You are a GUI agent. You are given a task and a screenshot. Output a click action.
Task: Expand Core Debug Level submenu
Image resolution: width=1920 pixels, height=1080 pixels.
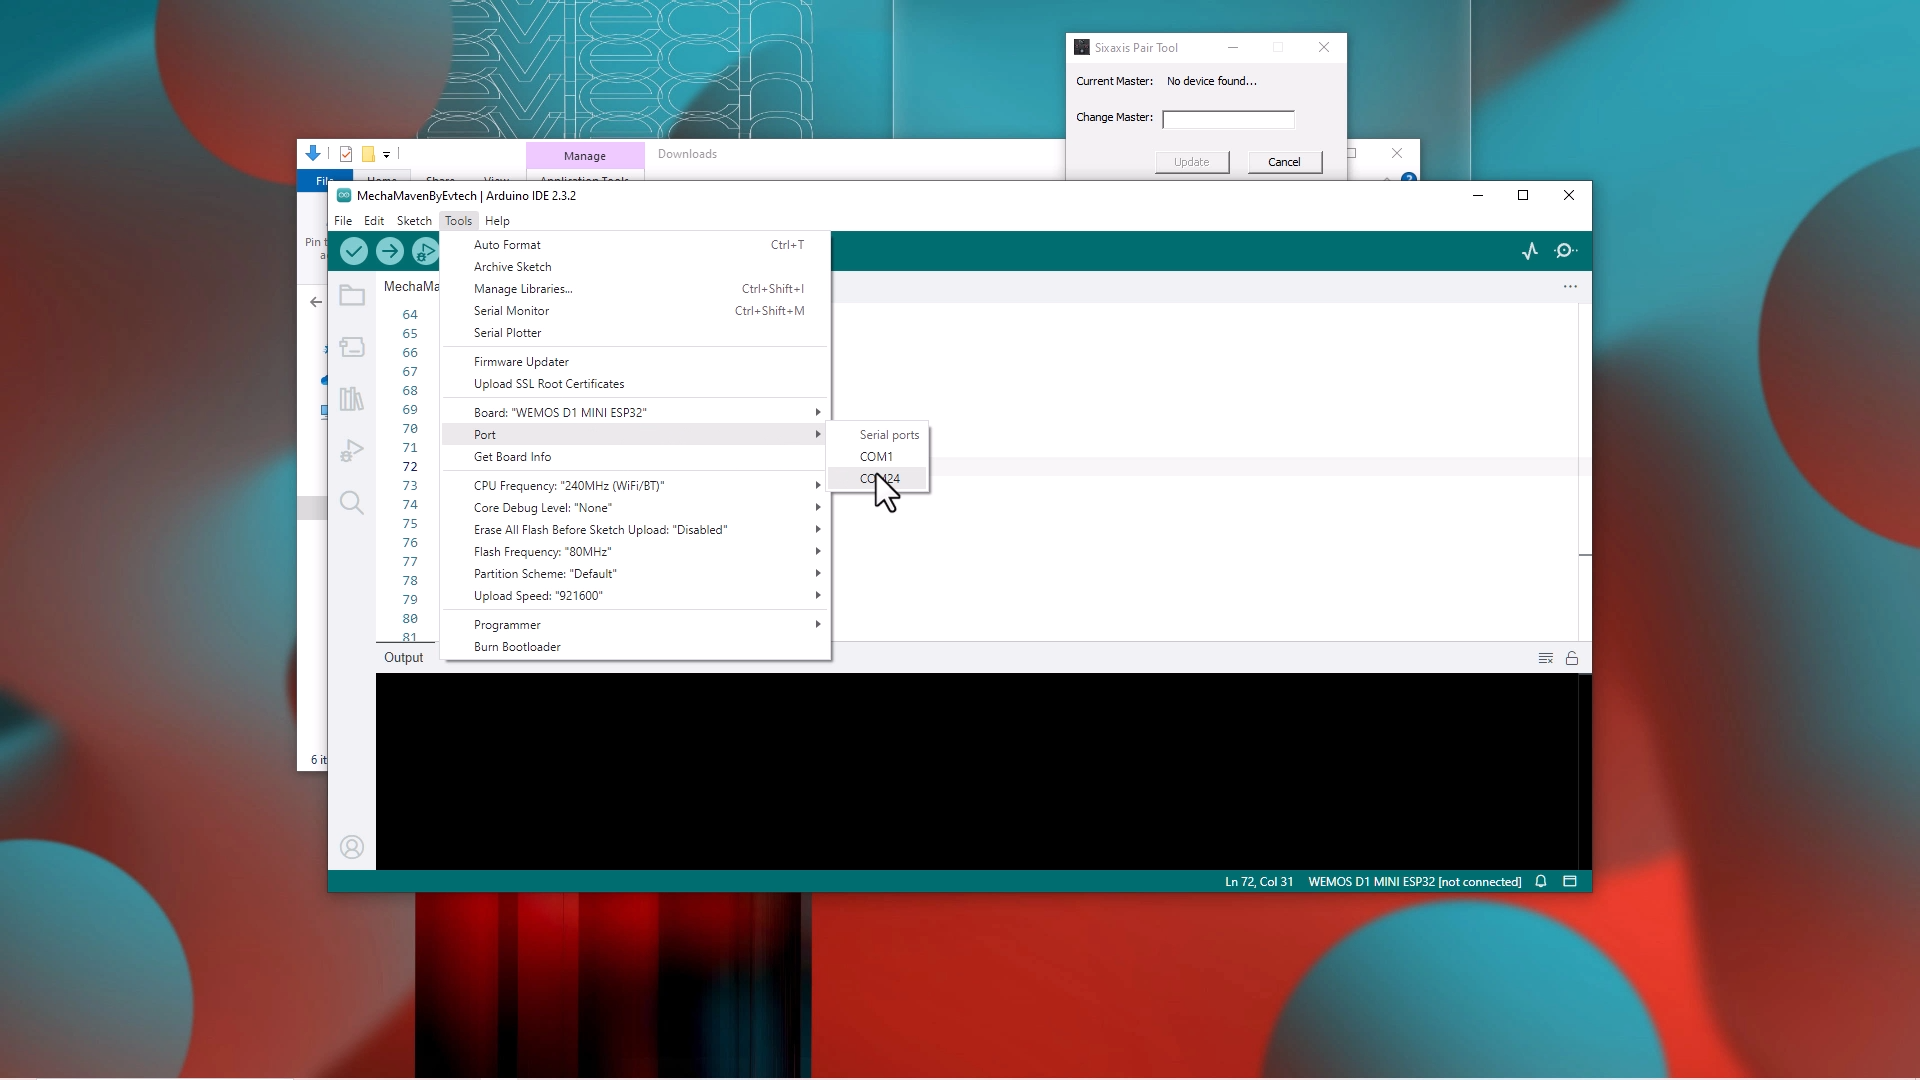click(636, 508)
